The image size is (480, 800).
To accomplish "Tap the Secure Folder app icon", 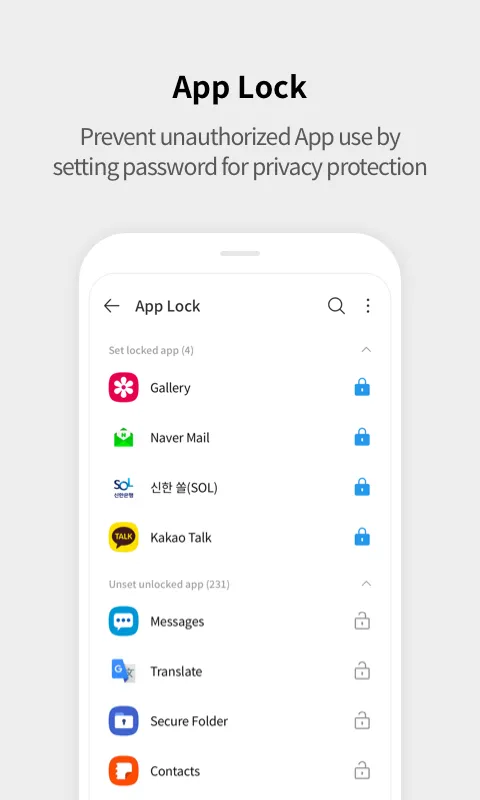I will point(123,721).
